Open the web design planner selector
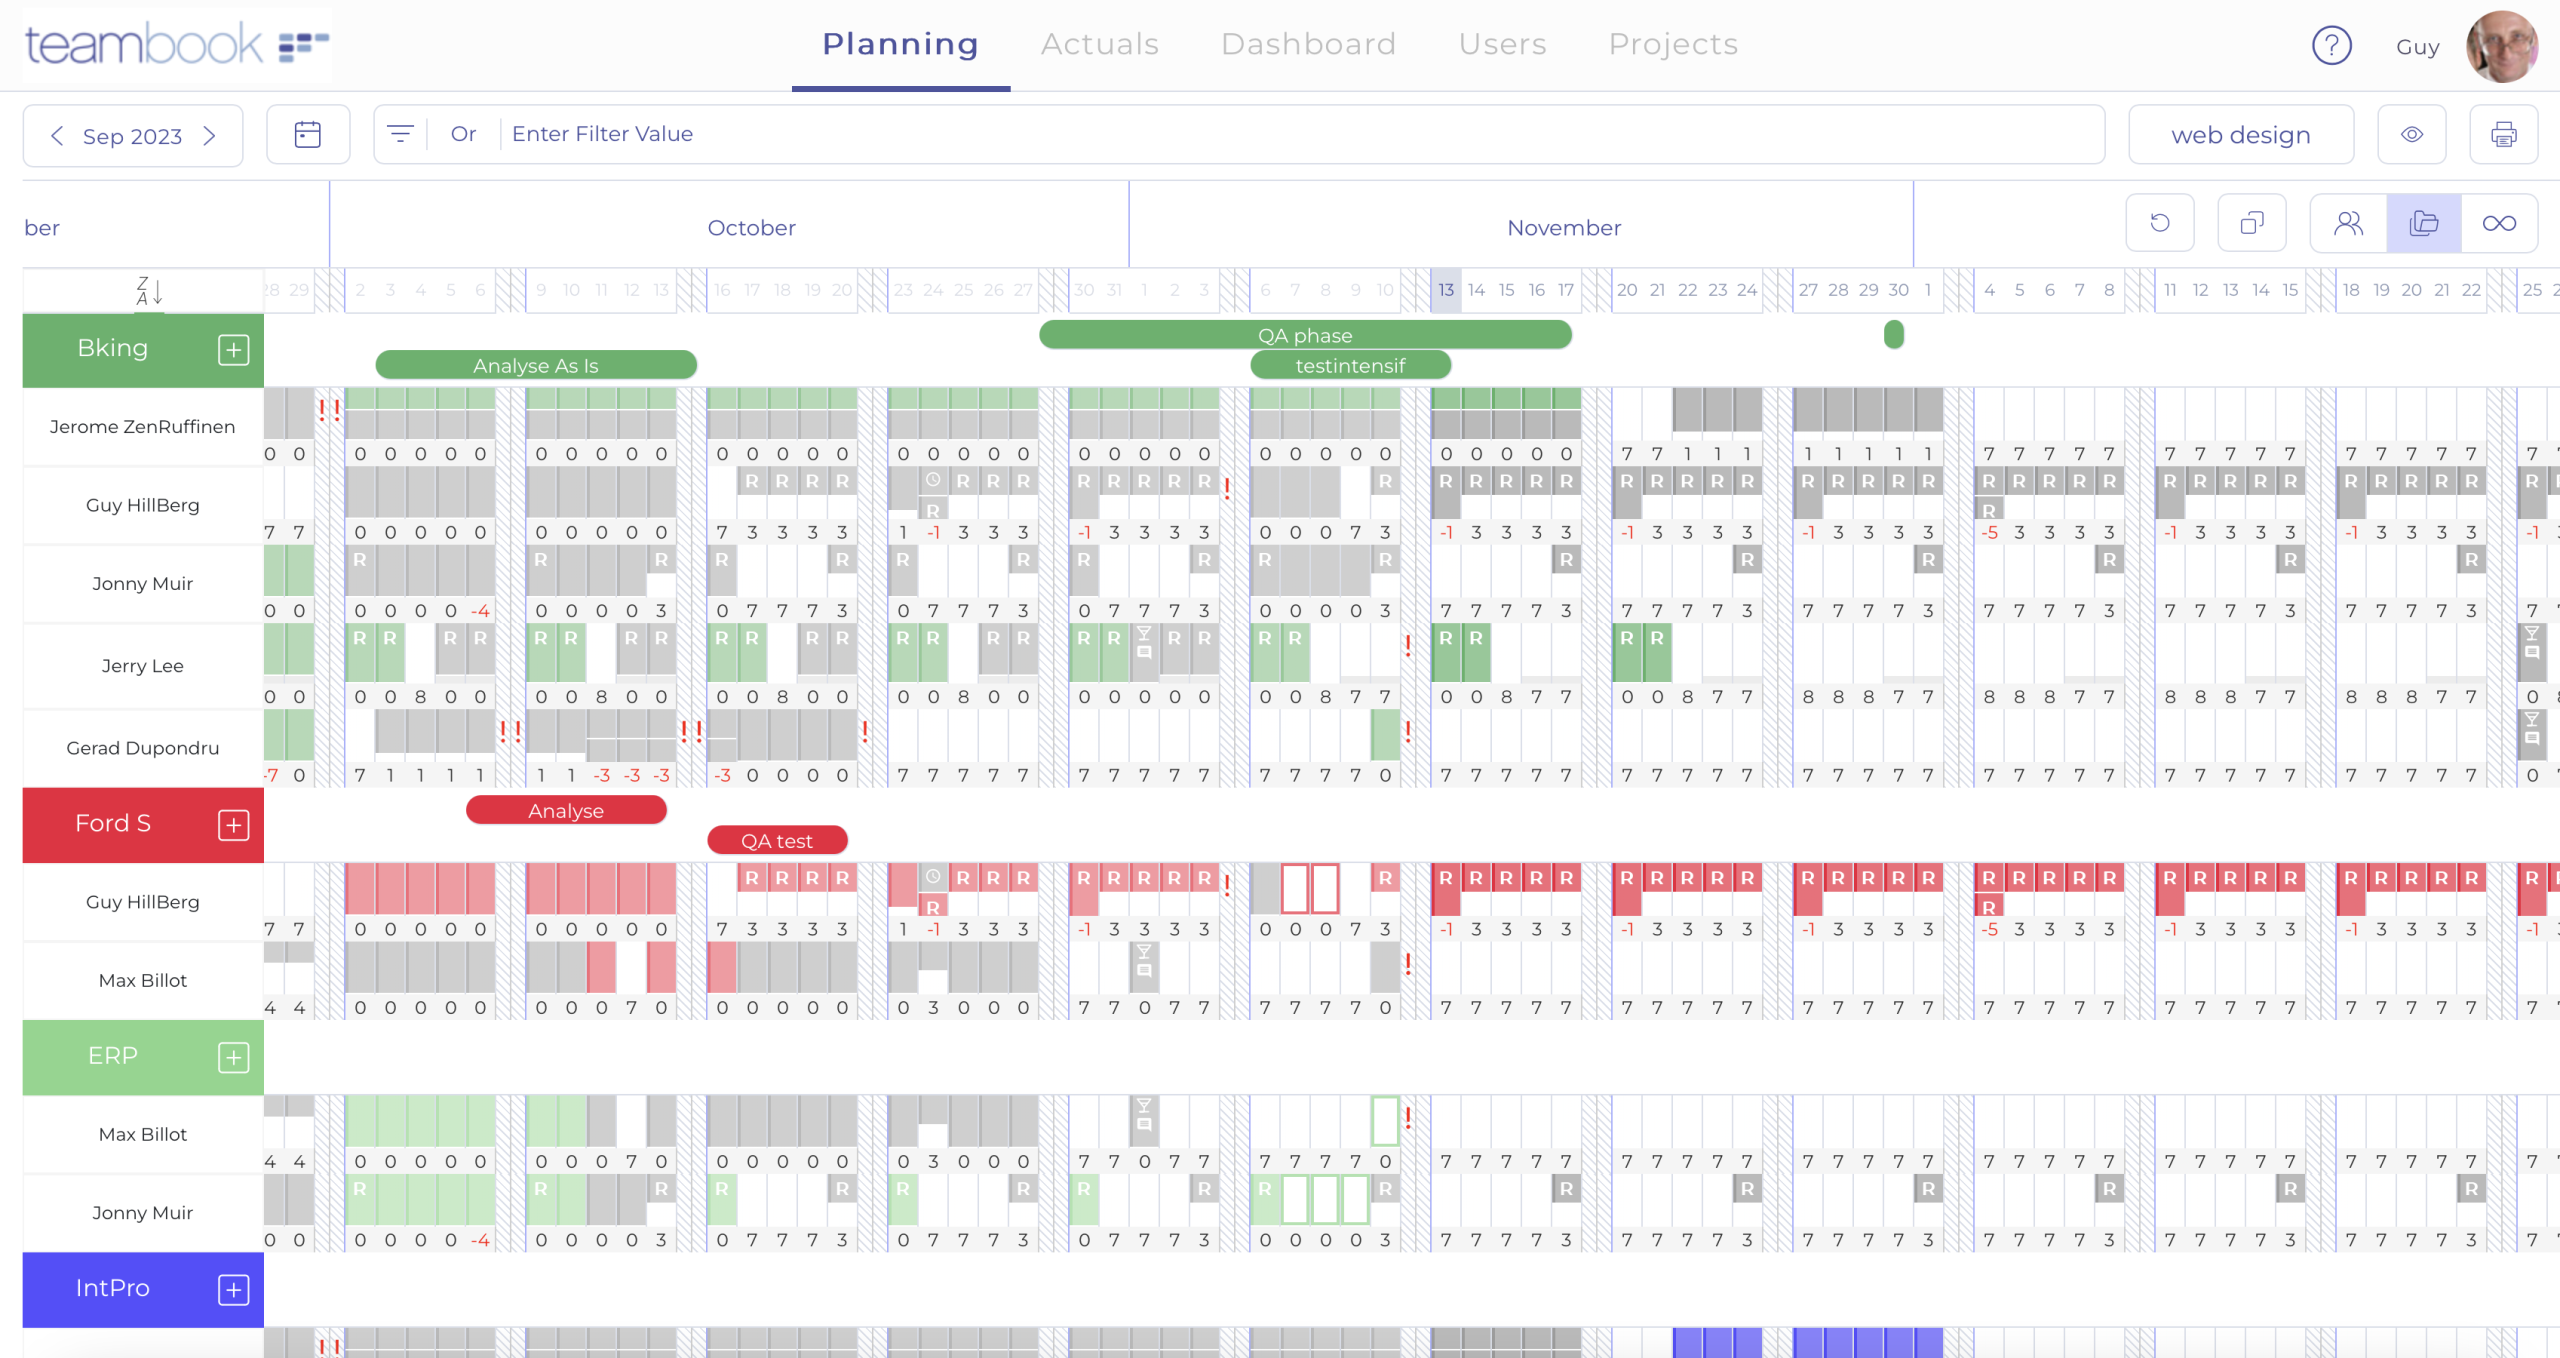 click(x=2240, y=133)
